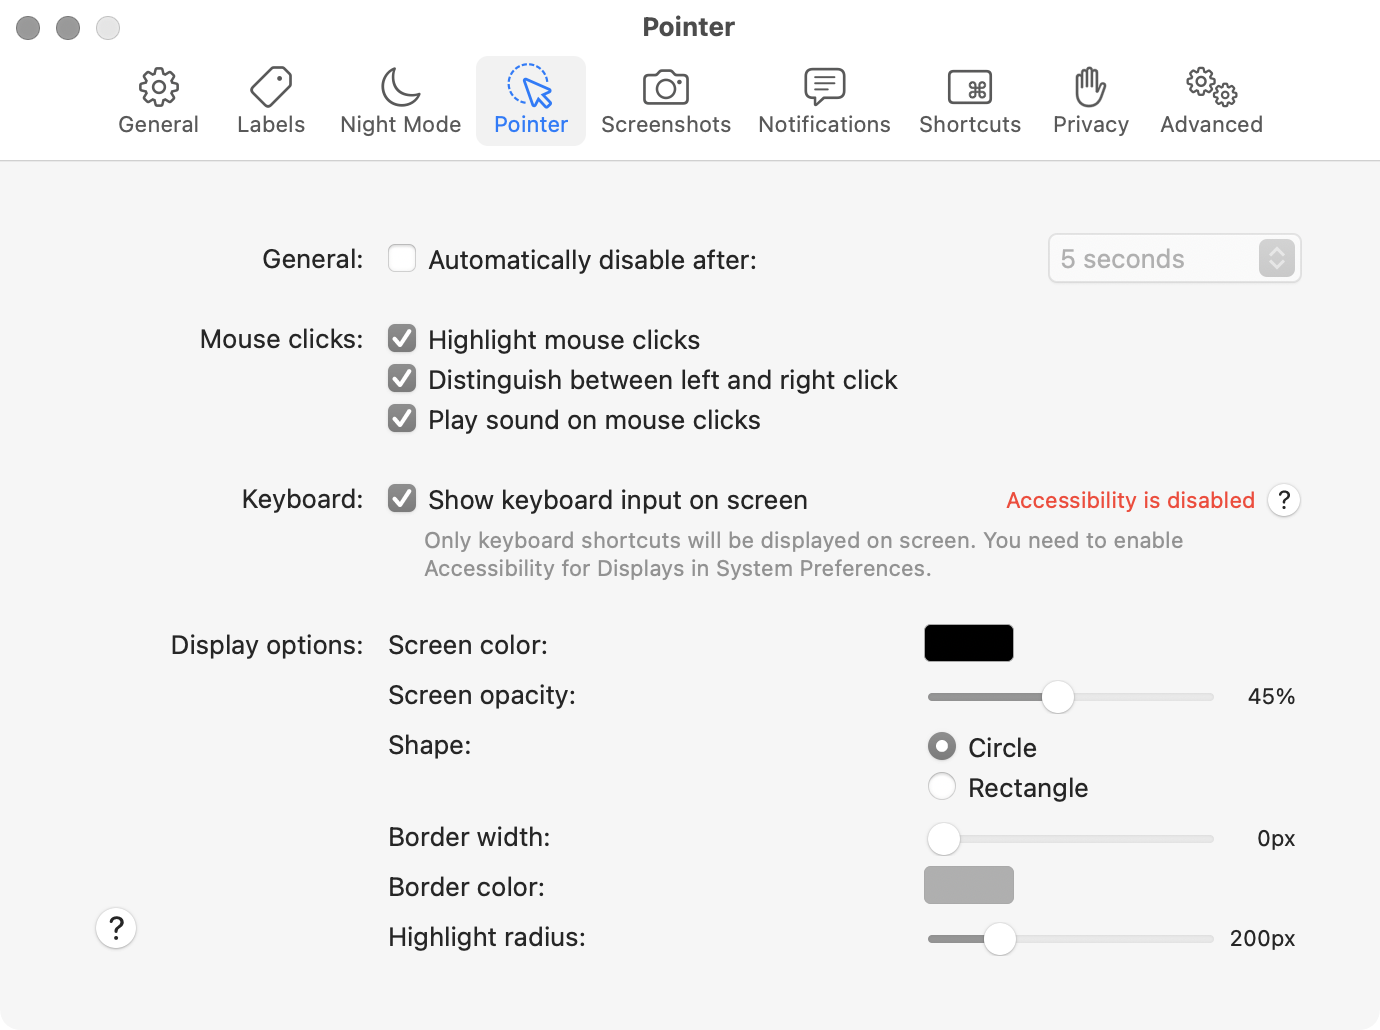Image resolution: width=1380 pixels, height=1030 pixels.
Task: Select the Rectangle shape option
Action: point(942,787)
